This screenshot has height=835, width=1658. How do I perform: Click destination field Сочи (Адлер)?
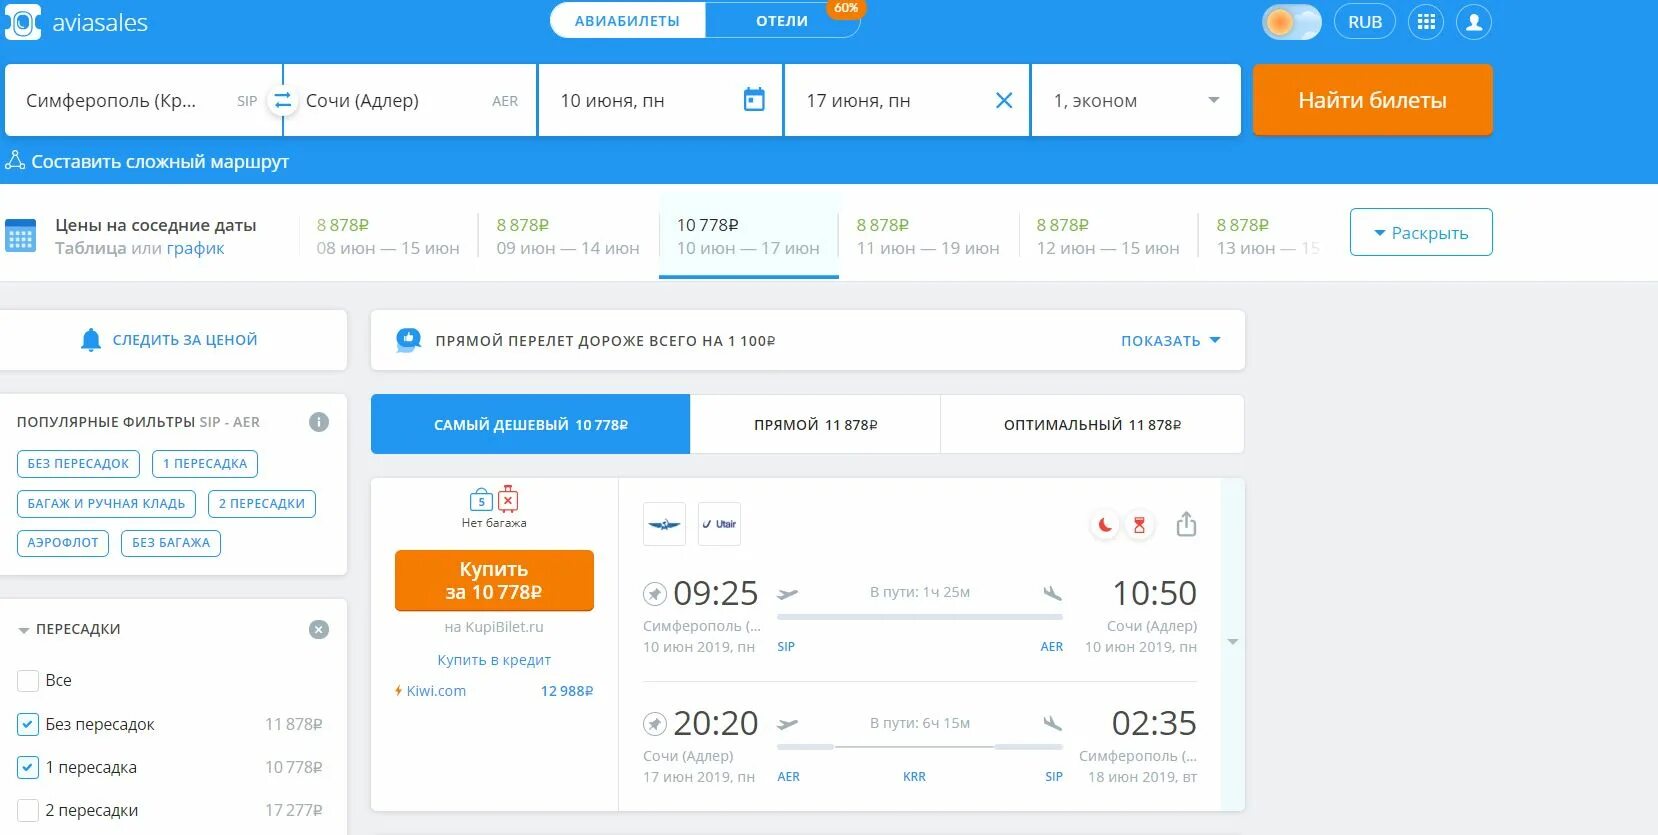coord(410,100)
